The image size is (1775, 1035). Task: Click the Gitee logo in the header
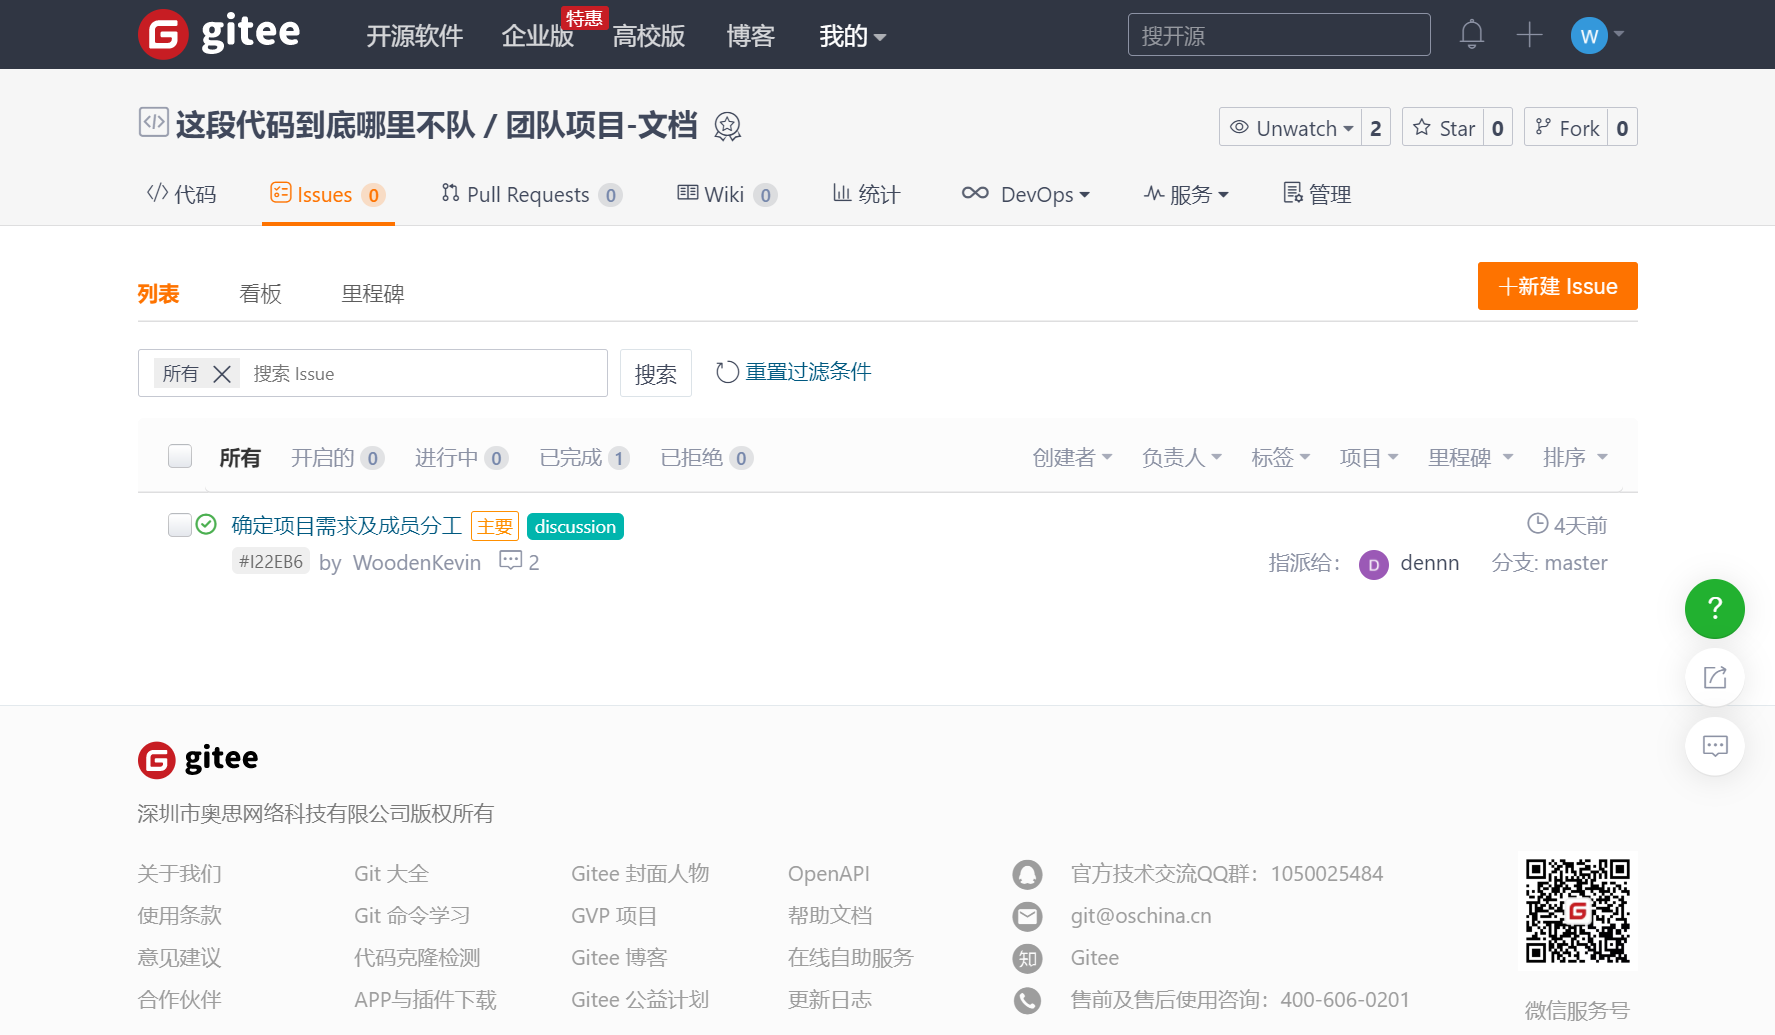click(x=219, y=34)
